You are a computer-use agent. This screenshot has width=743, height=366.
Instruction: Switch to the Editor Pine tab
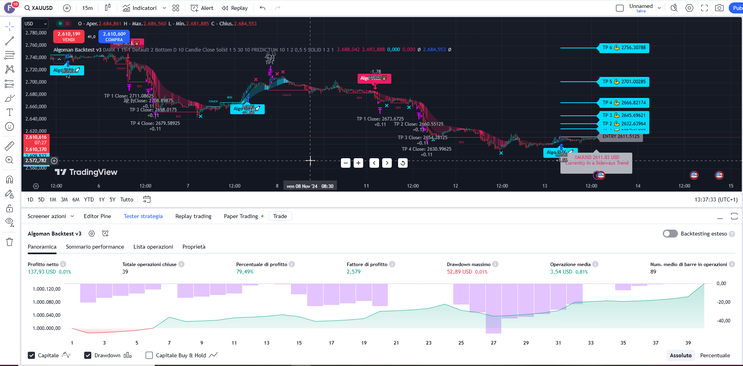[97, 216]
